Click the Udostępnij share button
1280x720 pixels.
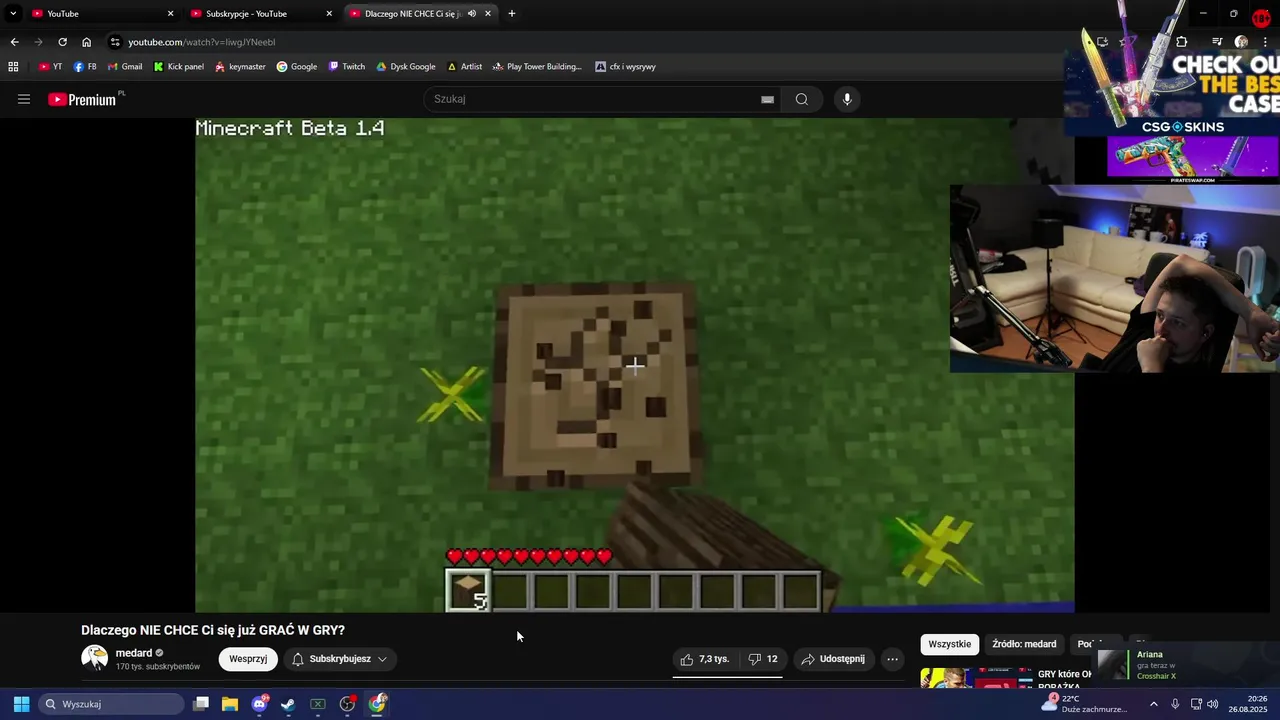tap(832, 659)
